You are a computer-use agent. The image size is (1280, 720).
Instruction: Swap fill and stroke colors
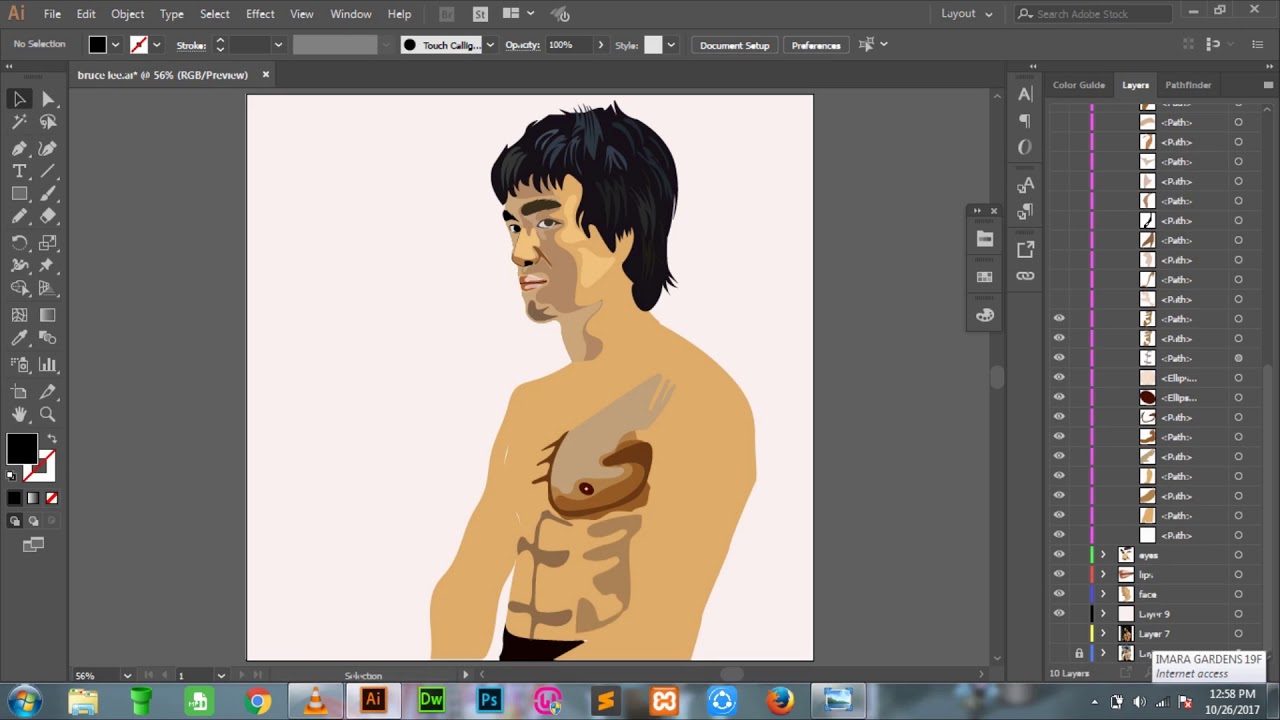click(52, 439)
